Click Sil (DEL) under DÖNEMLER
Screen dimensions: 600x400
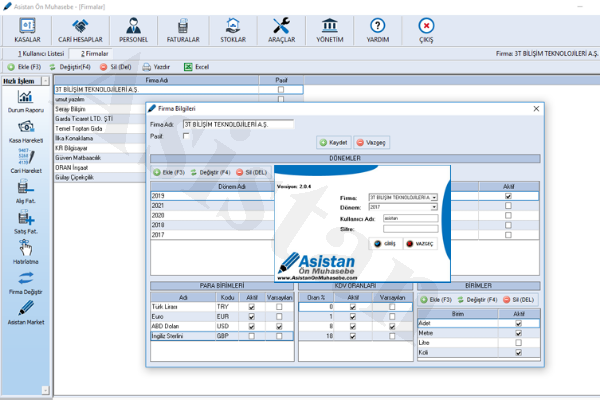click(251, 173)
